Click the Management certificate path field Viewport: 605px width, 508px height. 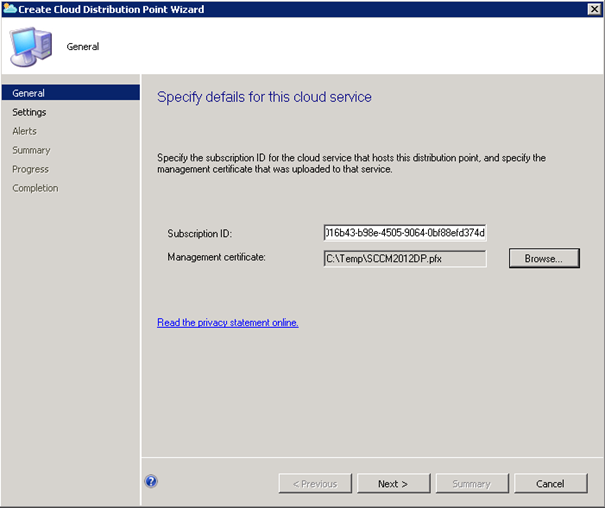(404, 259)
